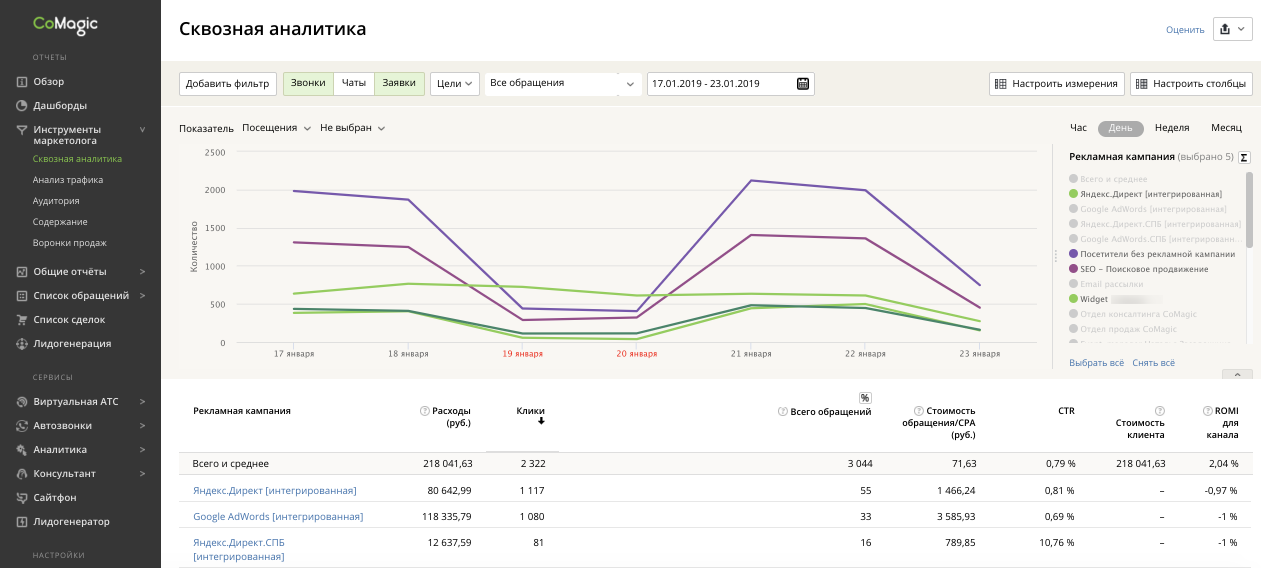Screen dimensions: 1261x568
Task: Click the legend panel drag handle dots
Action: point(1056,256)
